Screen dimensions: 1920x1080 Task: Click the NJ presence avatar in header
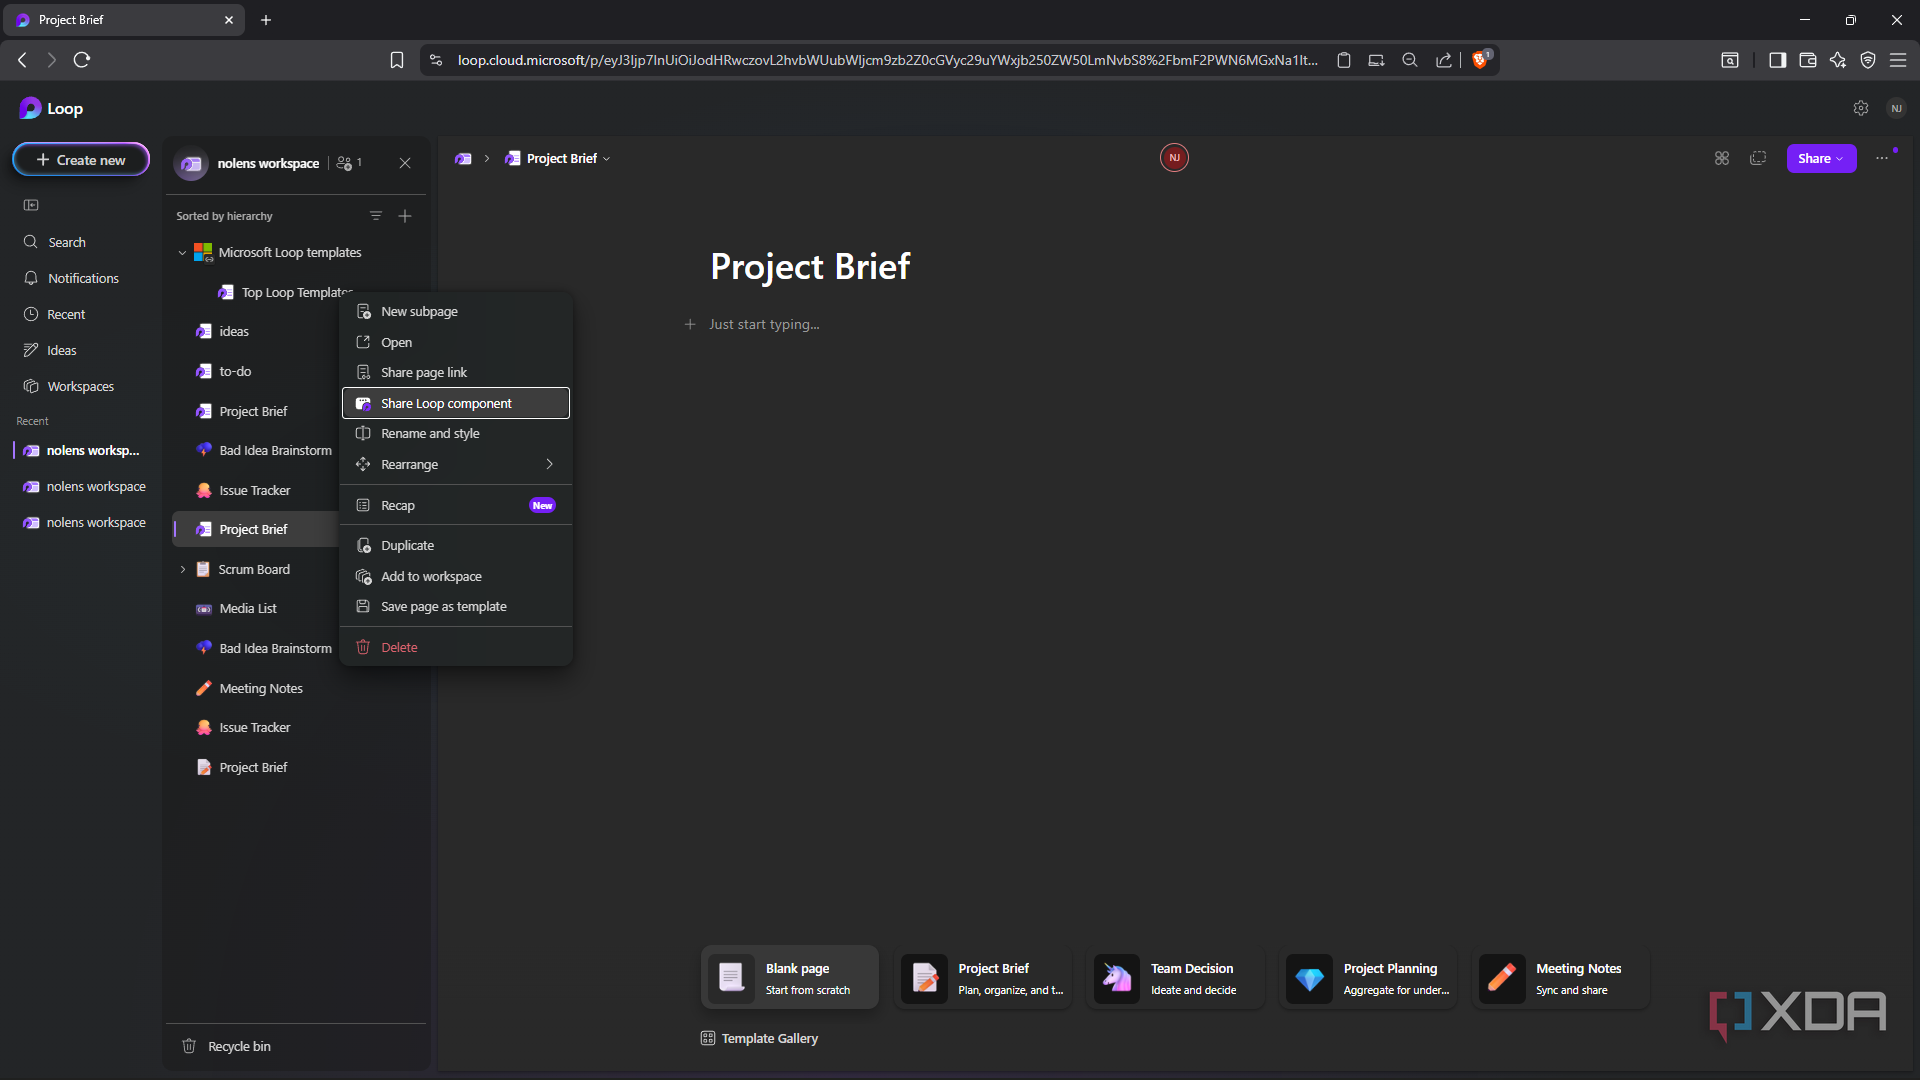tap(1174, 158)
